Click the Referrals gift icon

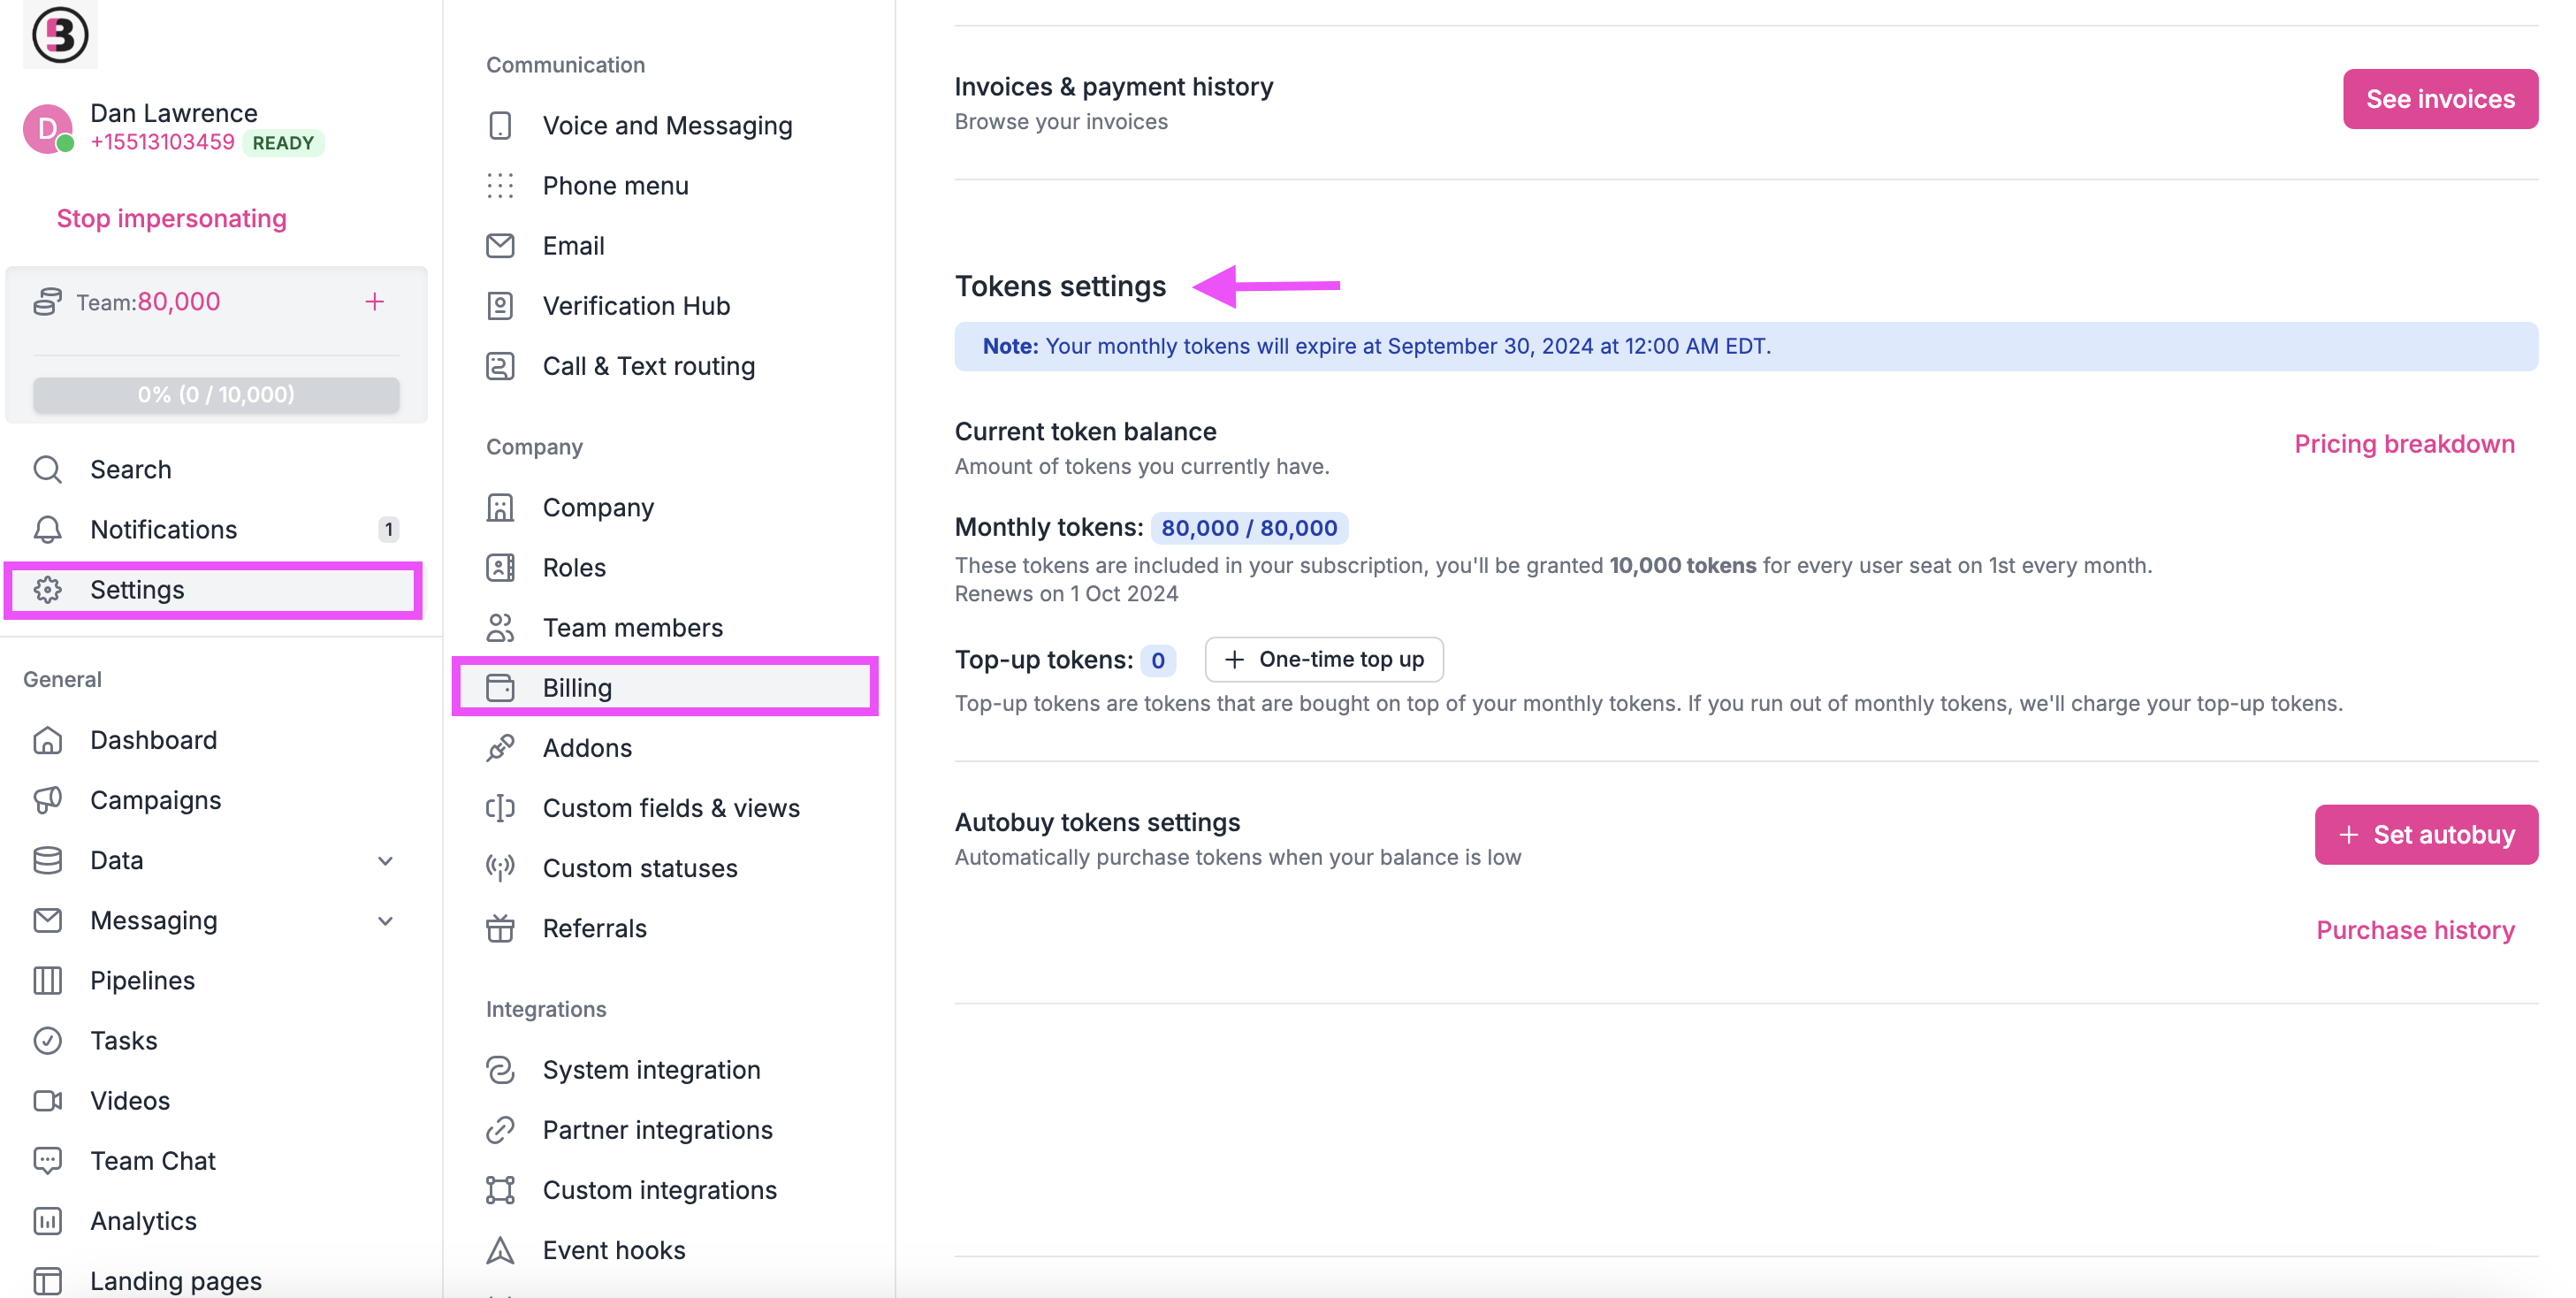pyautogui.click(x=500, y=928)
